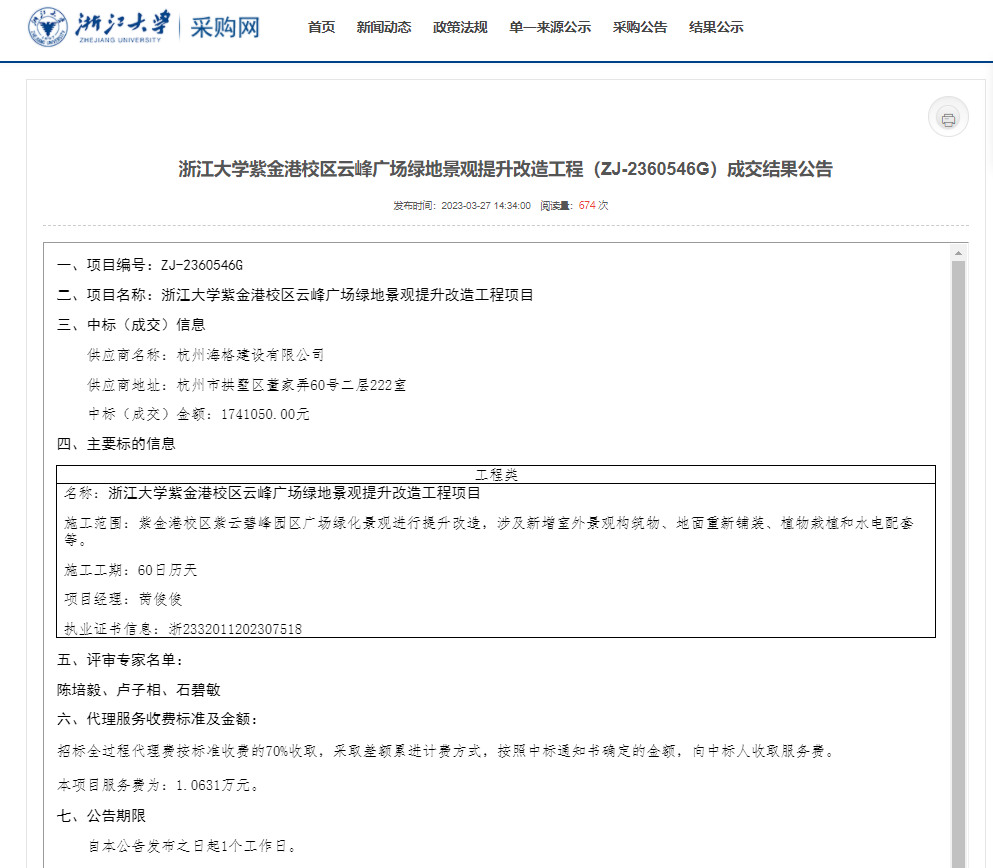Click 五、评审专家名单 heading
Screen dimensions: 993x868
pos(120,660)
